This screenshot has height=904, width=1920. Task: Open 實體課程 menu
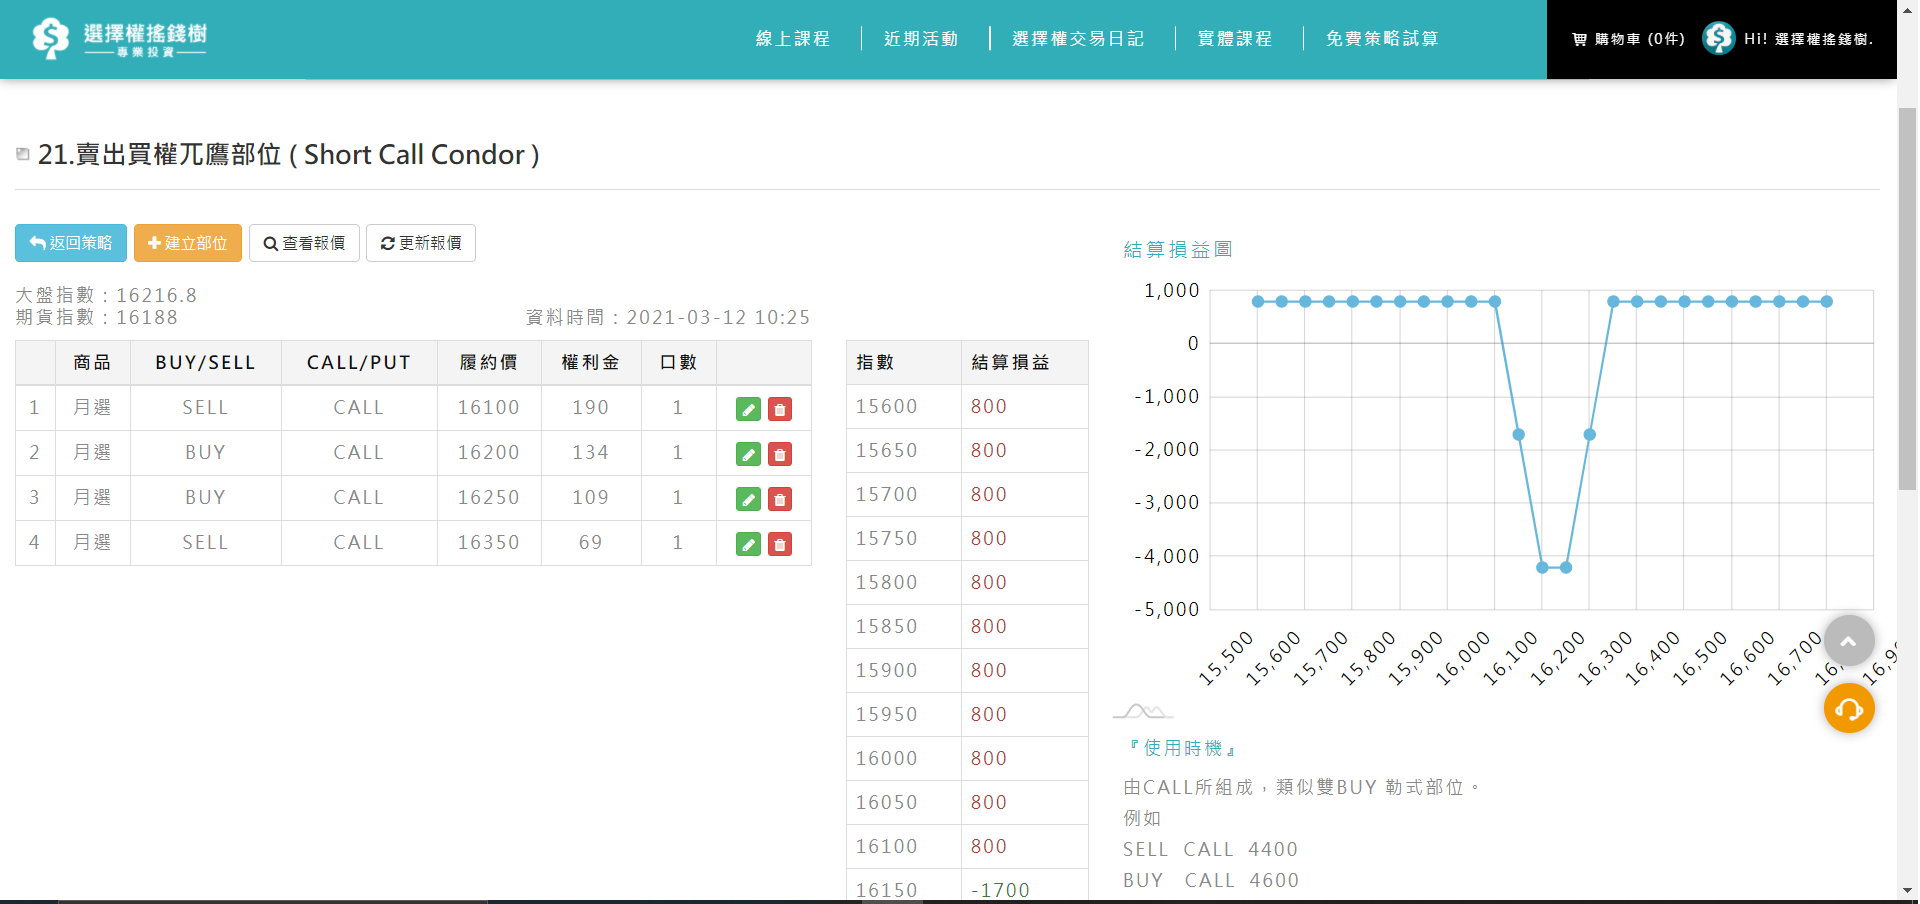1235,39
